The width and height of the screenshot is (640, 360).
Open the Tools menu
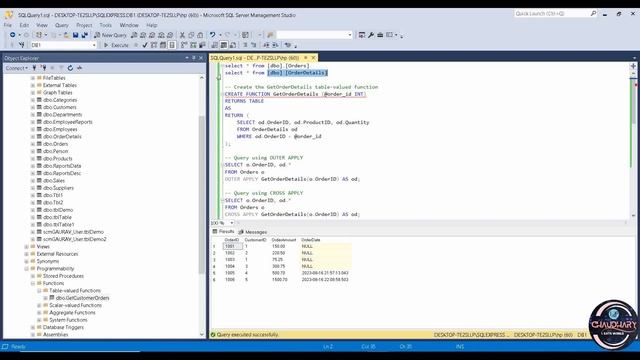105,25
